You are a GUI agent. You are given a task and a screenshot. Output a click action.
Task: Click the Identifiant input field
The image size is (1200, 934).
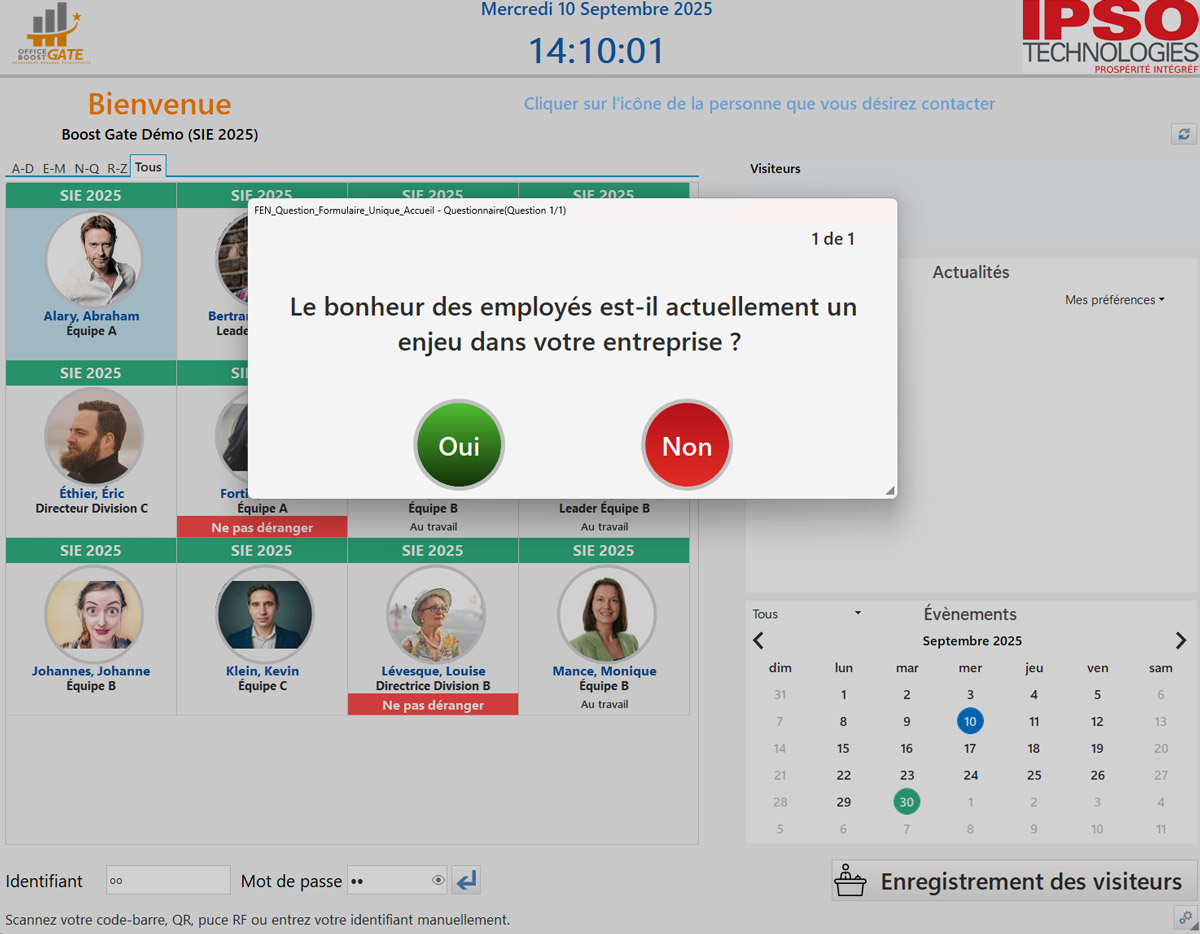pos(168,880)
